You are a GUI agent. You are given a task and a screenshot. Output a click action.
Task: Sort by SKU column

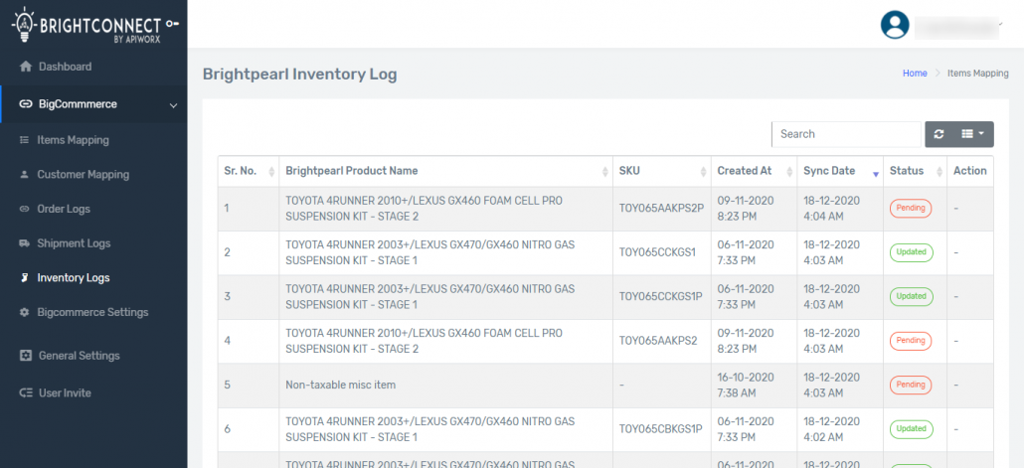tap(662, 171)
